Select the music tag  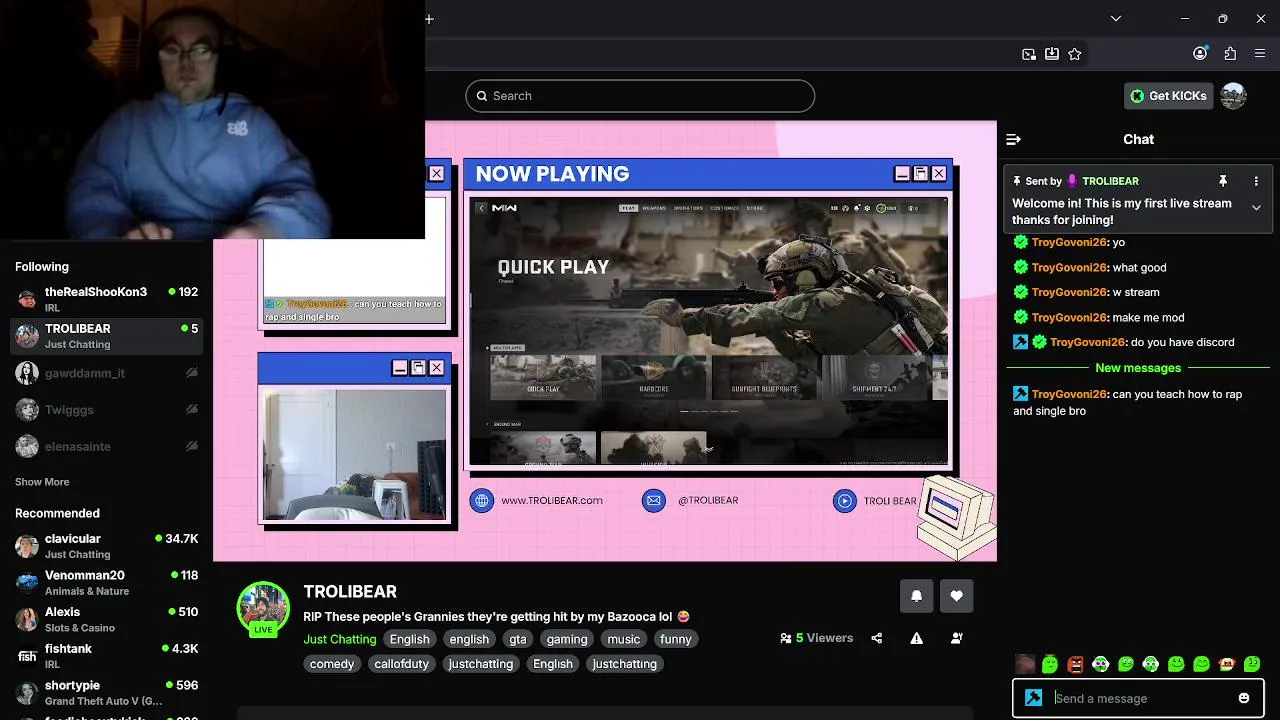624,639
